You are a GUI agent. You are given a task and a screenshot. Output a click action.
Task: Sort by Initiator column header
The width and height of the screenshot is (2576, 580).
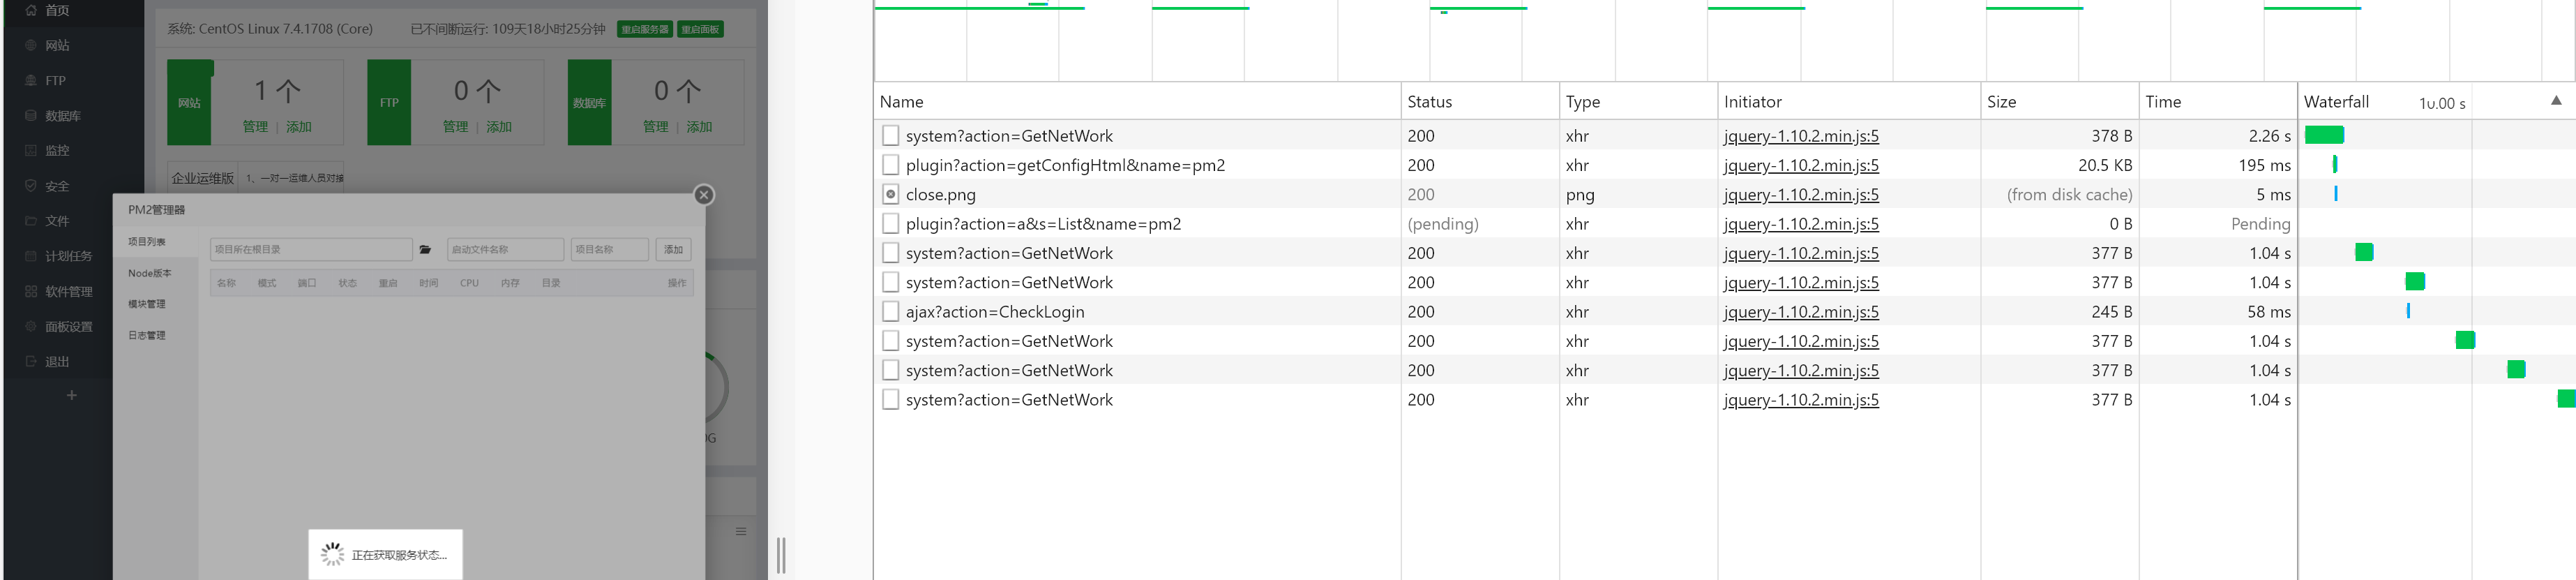pyautogui.click(x=1849, y=102)
